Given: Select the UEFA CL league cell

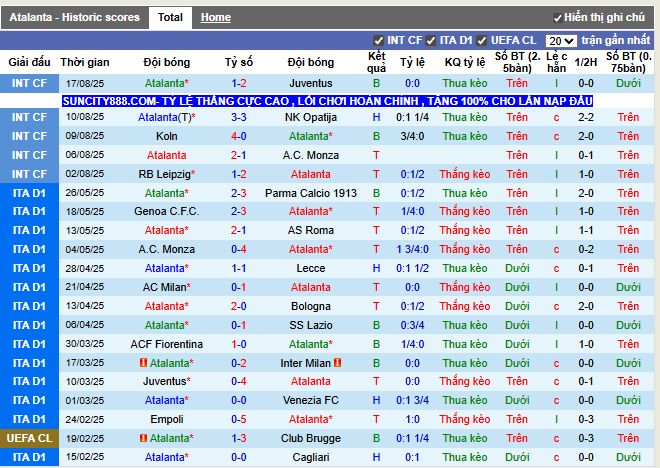Looking at the screenshot, I should coord(29,438).
